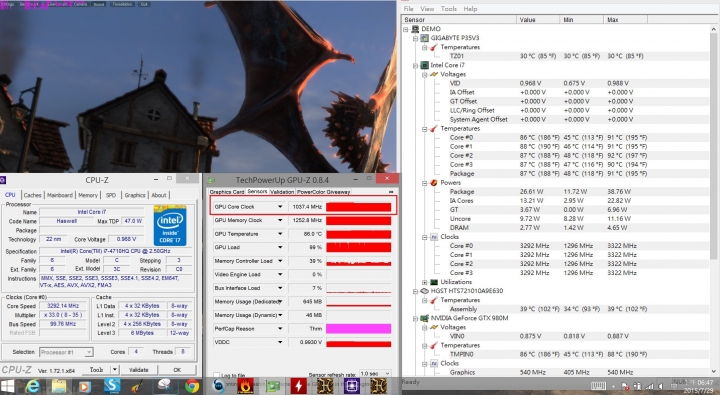Open the FurMark flame icon in taskbar

click(x=245, y=386)
